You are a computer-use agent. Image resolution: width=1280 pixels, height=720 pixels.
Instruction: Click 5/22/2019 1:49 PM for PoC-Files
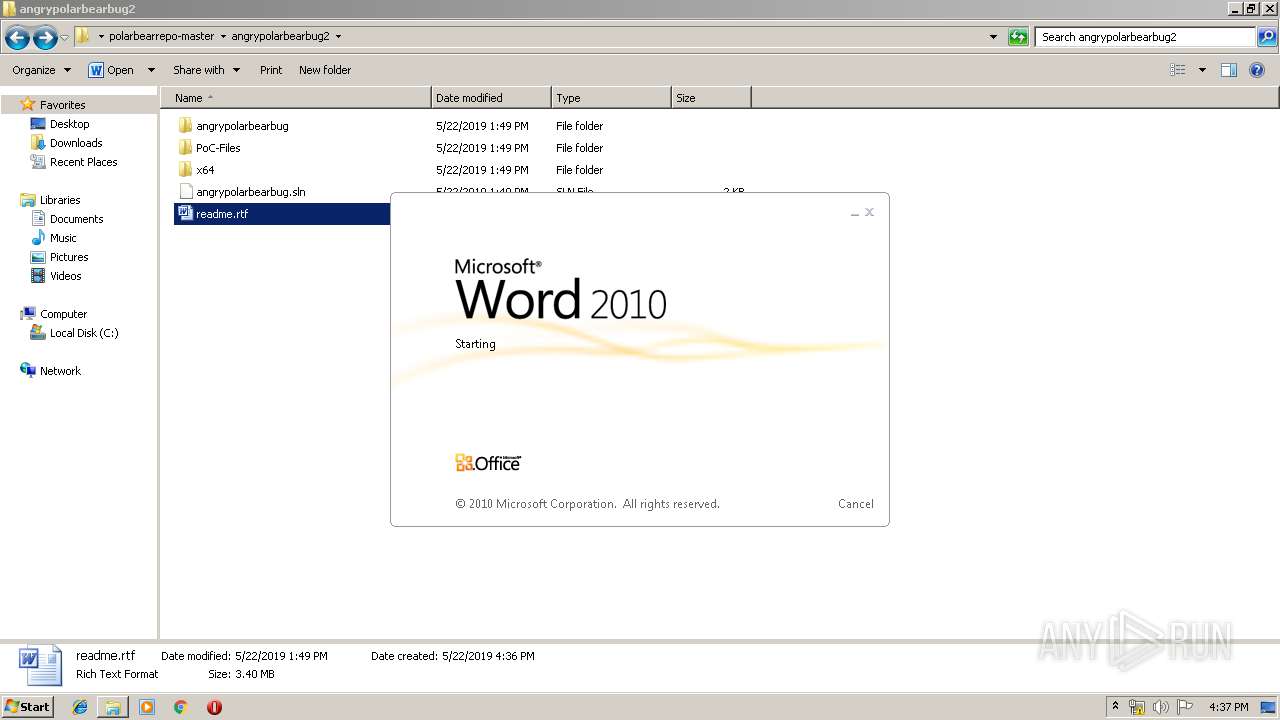click(x=482, y=148)
